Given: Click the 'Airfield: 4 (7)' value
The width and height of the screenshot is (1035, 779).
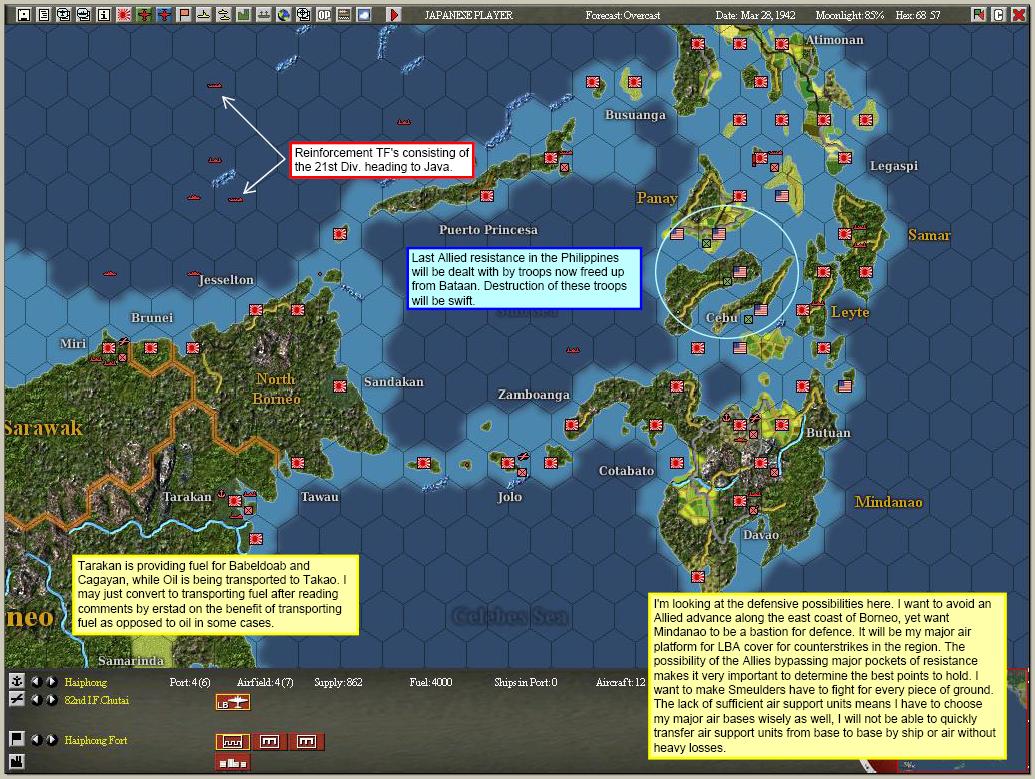Looking at the screenshot, I should pos(265,682).
